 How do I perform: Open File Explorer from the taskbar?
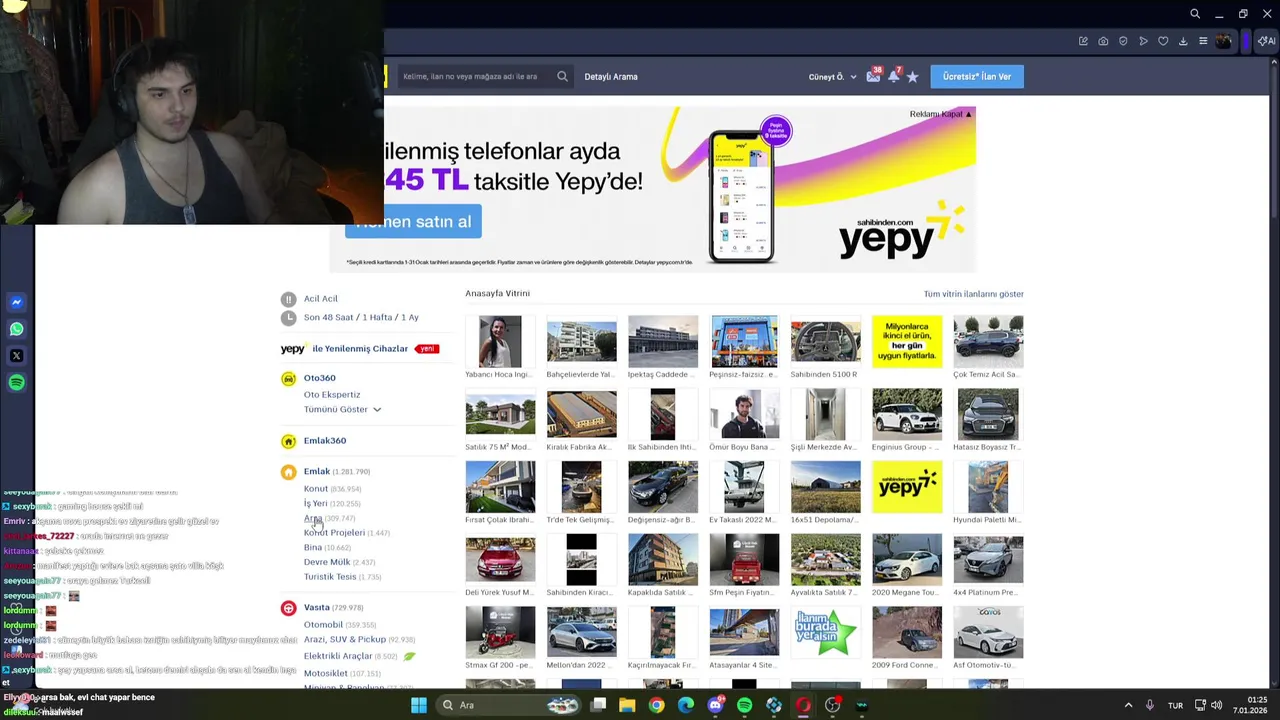click(627, 705)
